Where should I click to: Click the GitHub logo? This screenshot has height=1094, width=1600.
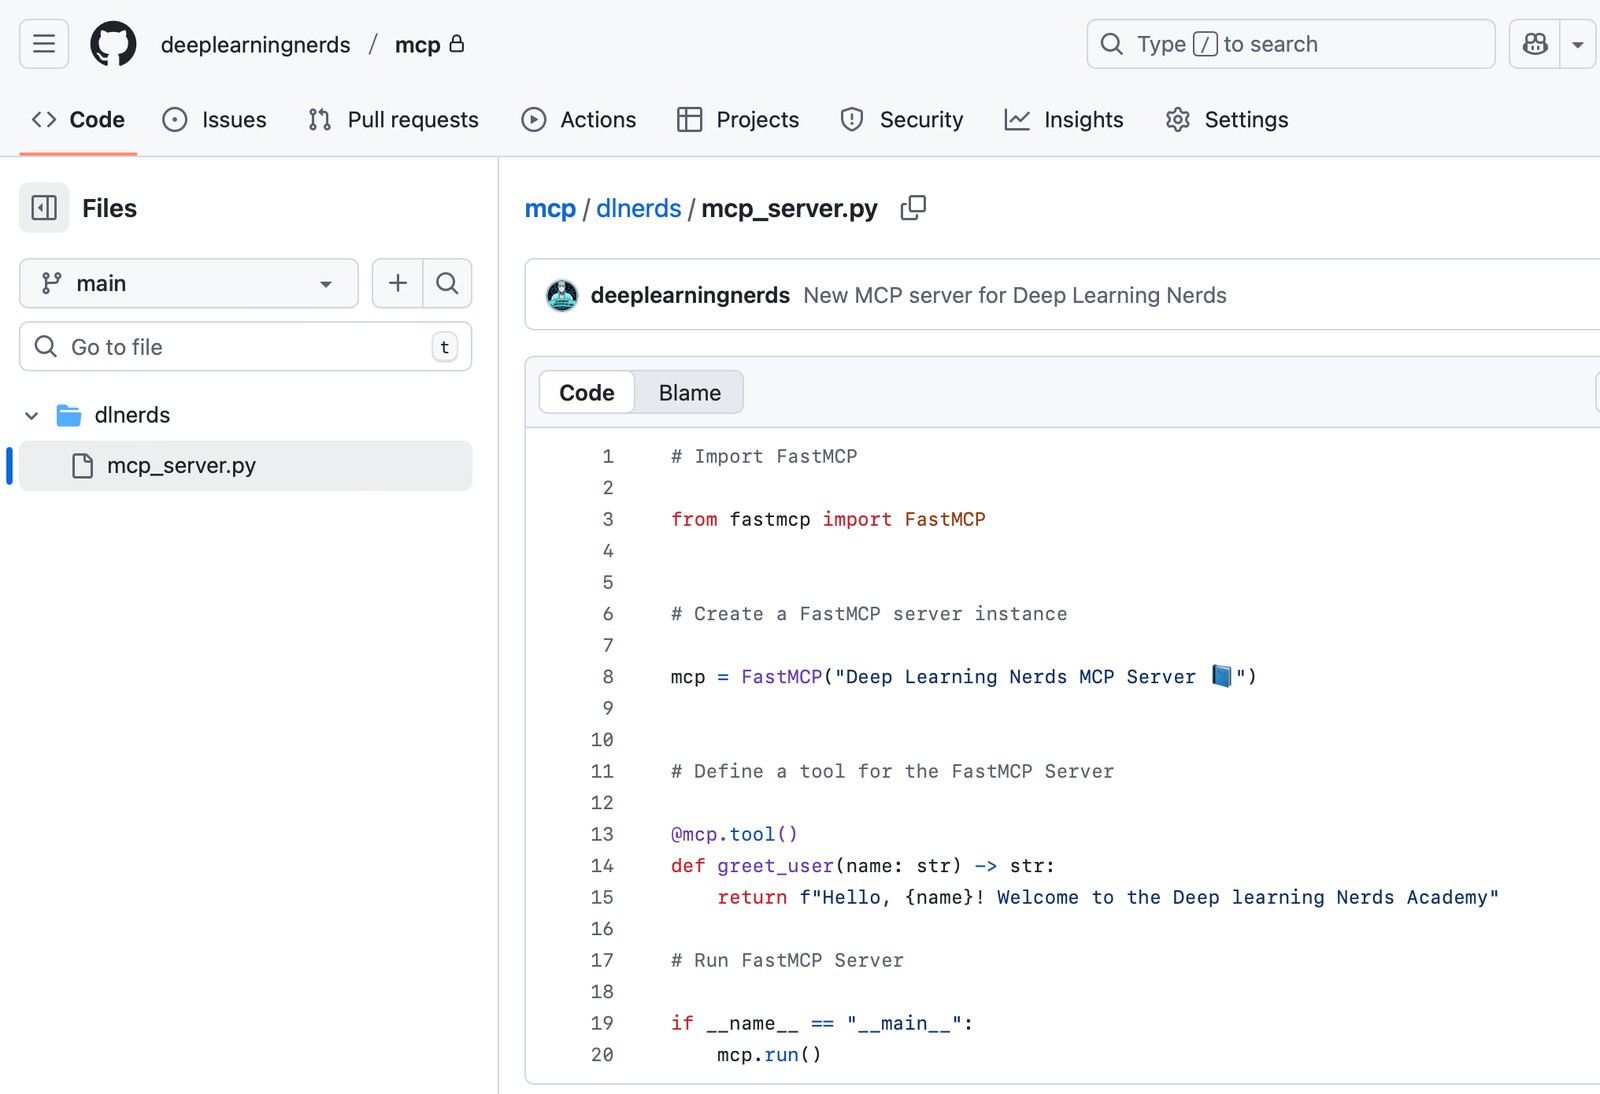click(x=112, y=44)
